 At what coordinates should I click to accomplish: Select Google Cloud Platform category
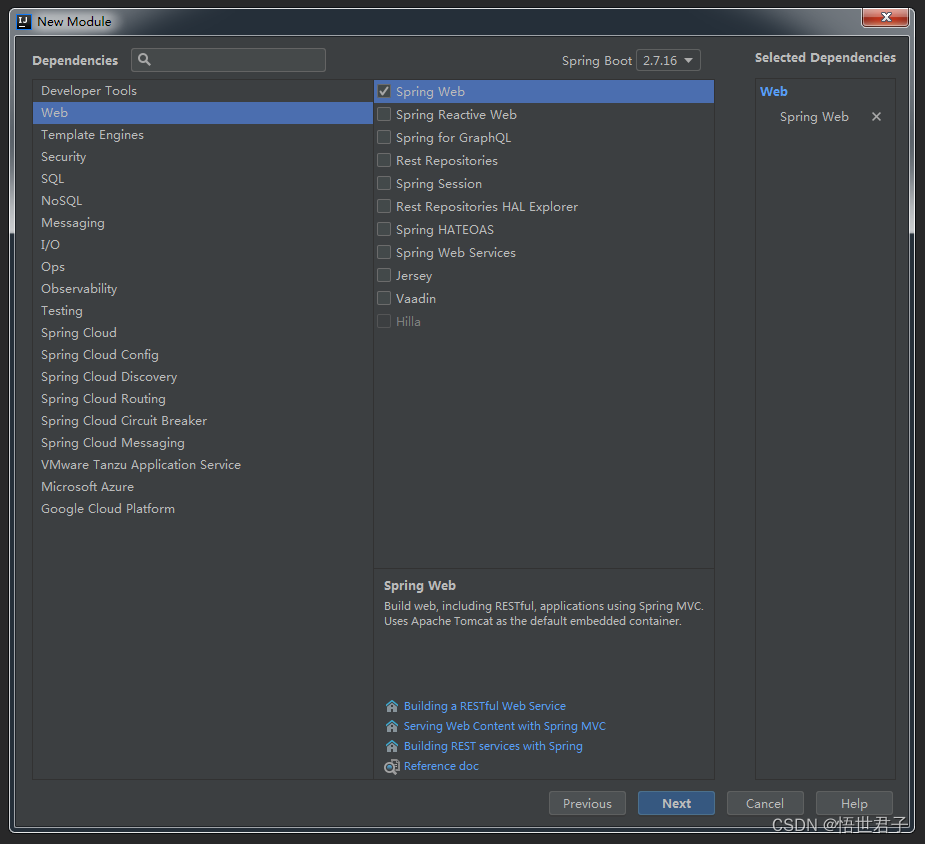point(203,509)
